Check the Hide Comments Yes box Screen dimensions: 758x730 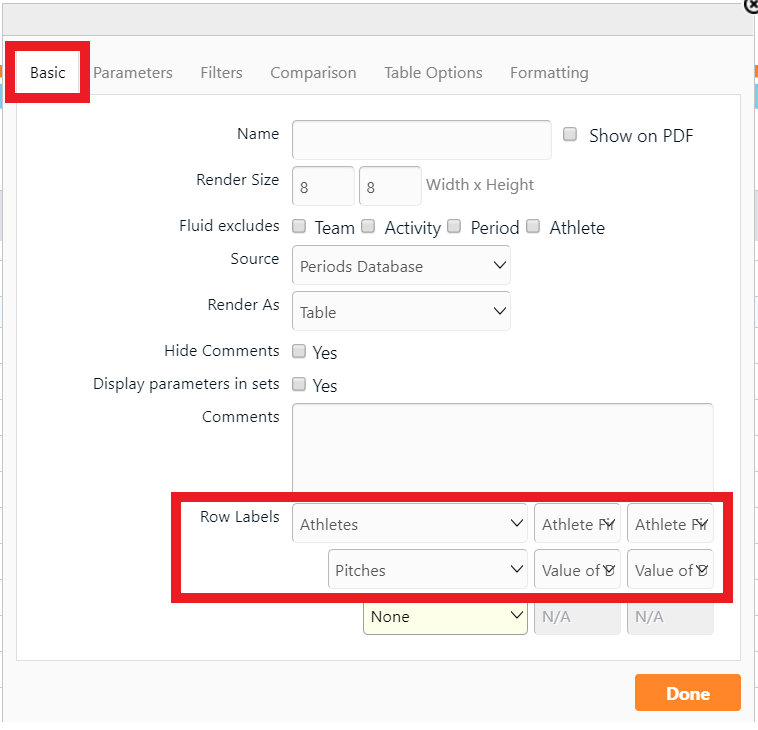tap(299, 352)
